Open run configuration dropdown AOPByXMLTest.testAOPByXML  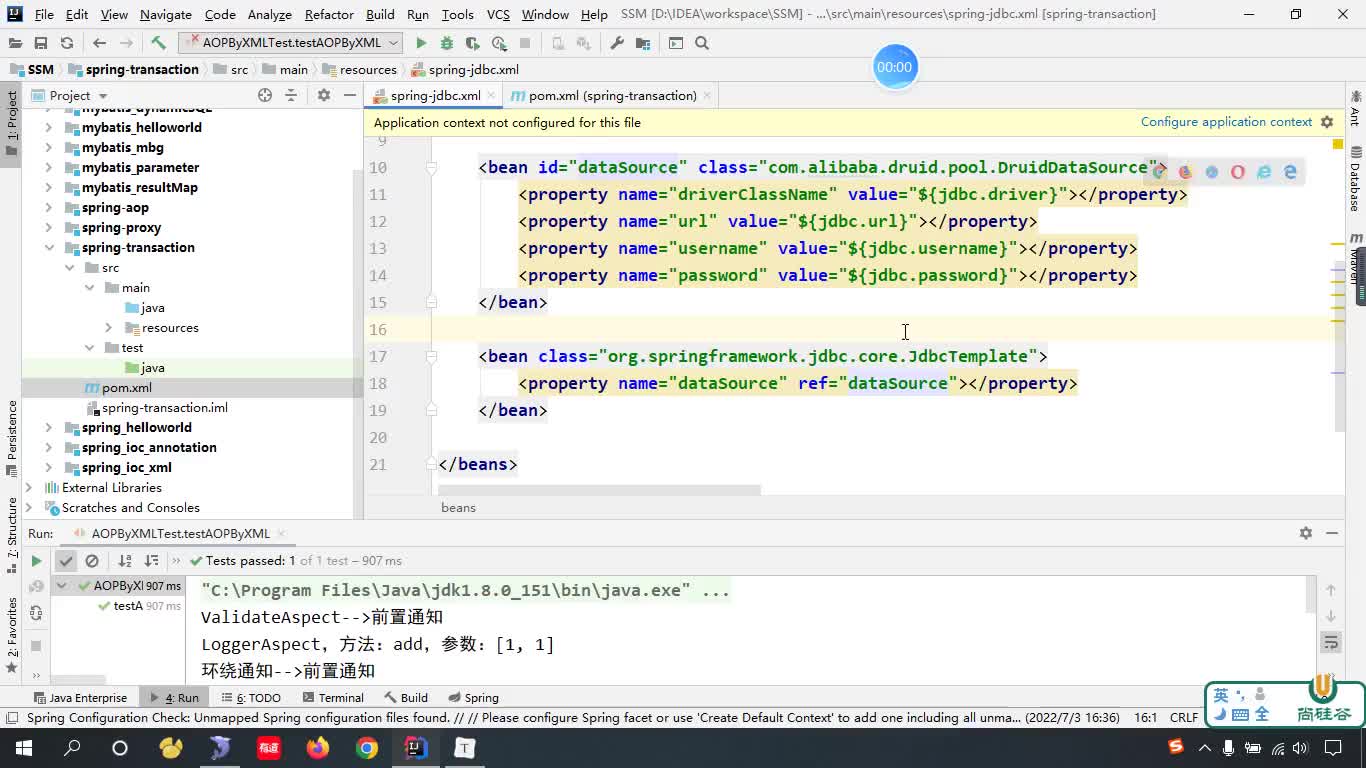point(291,43)
